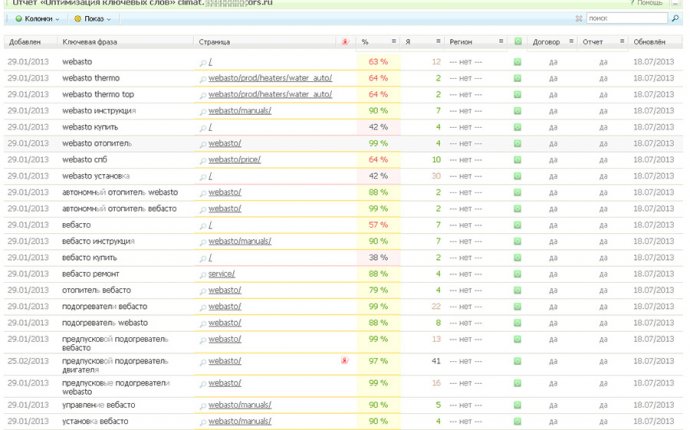Select the 63 % value in webasto row
Screen dimensions: 690x430
point(378,62)
